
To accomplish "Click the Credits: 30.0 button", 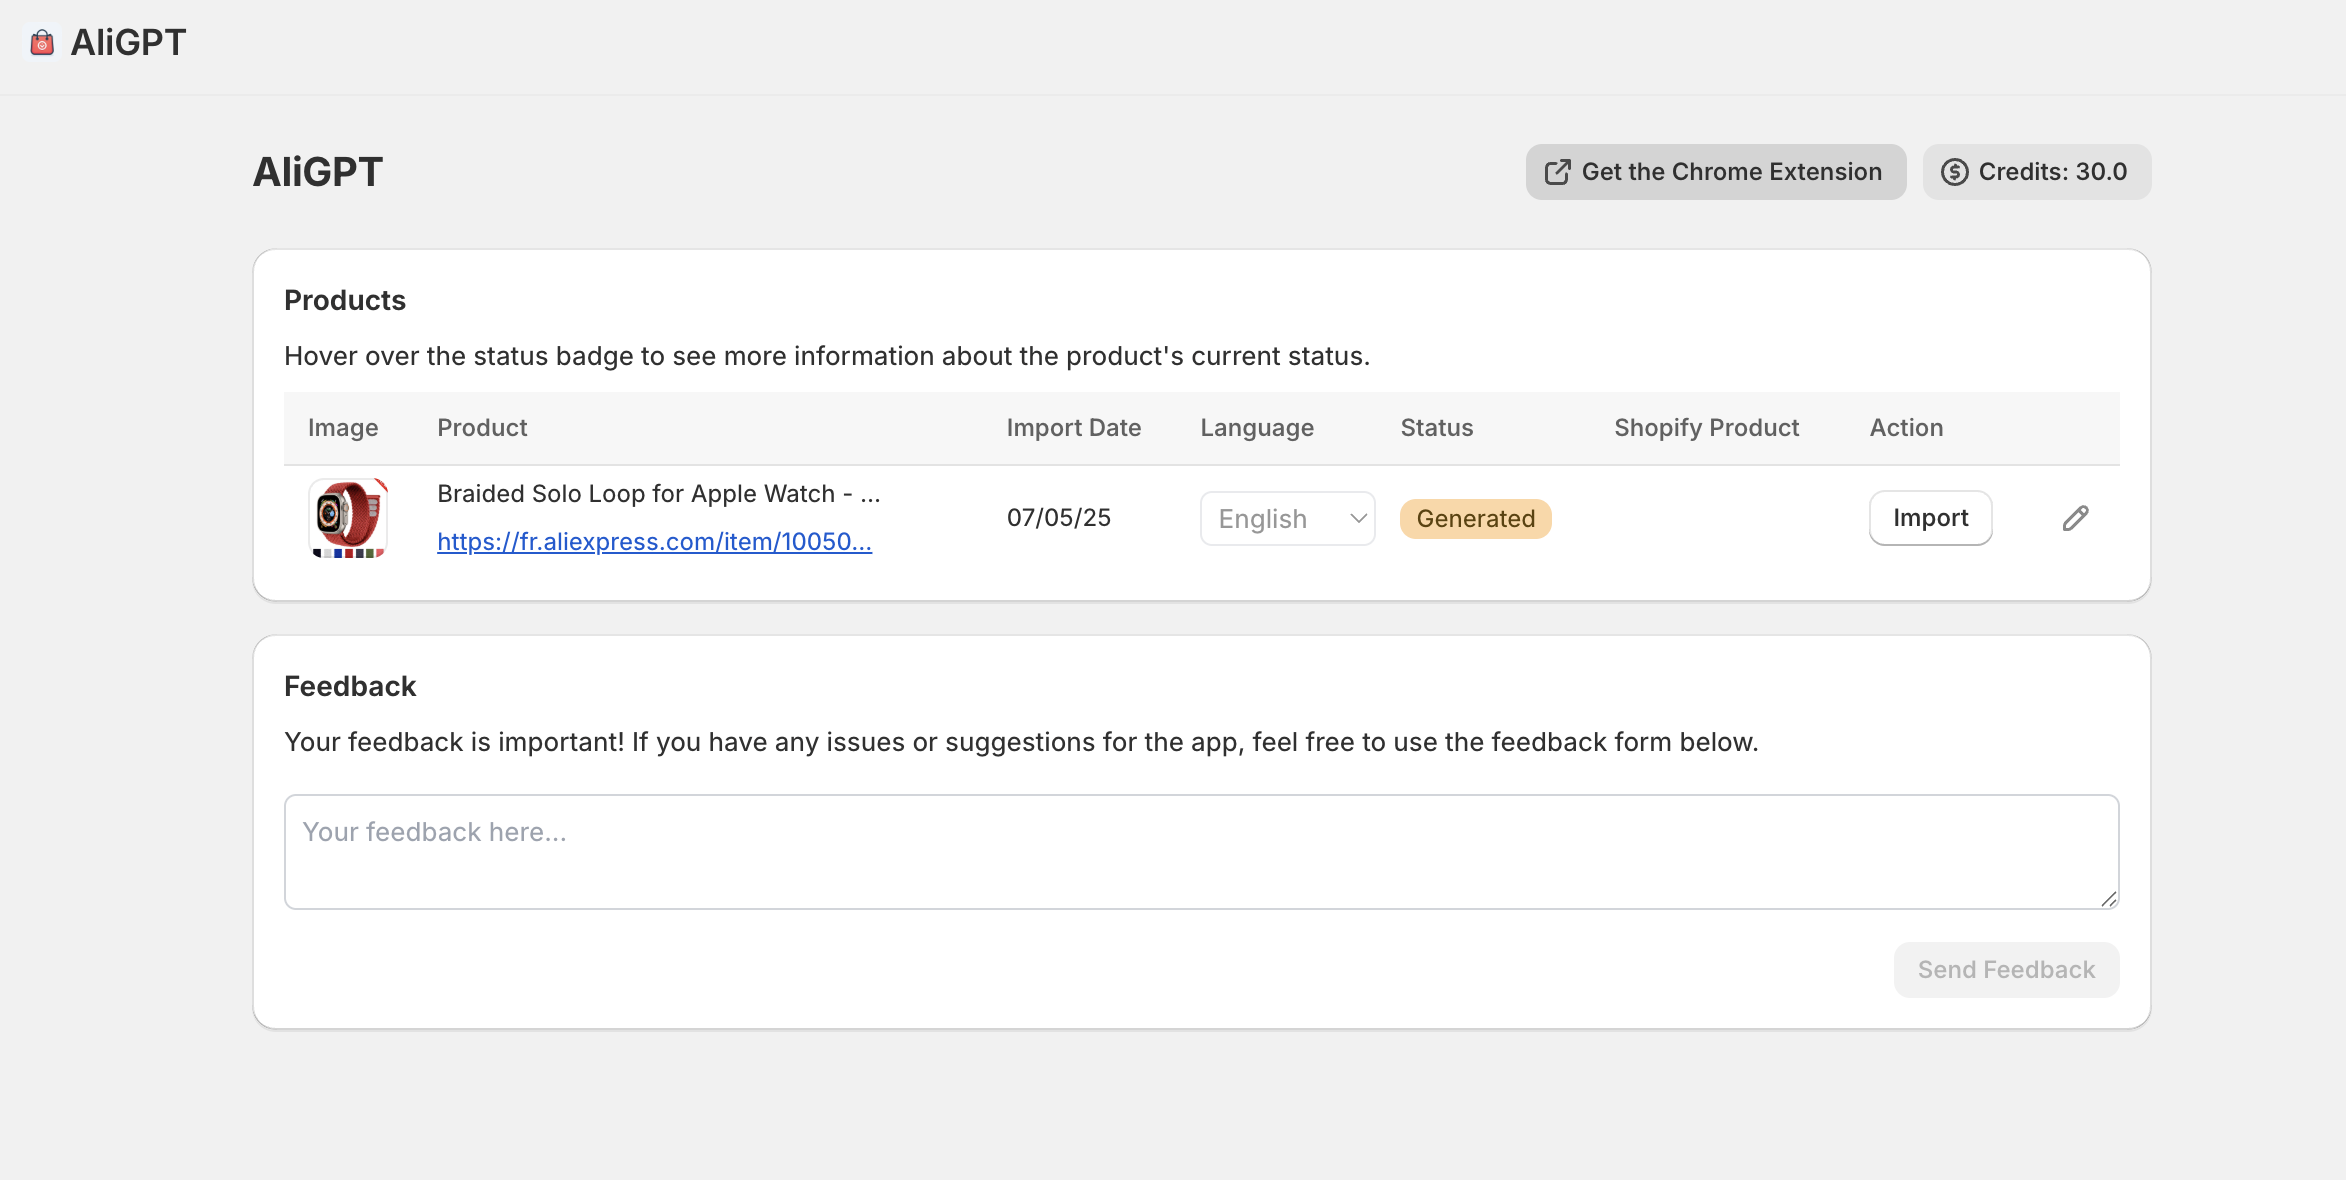I will point(2036,172).
